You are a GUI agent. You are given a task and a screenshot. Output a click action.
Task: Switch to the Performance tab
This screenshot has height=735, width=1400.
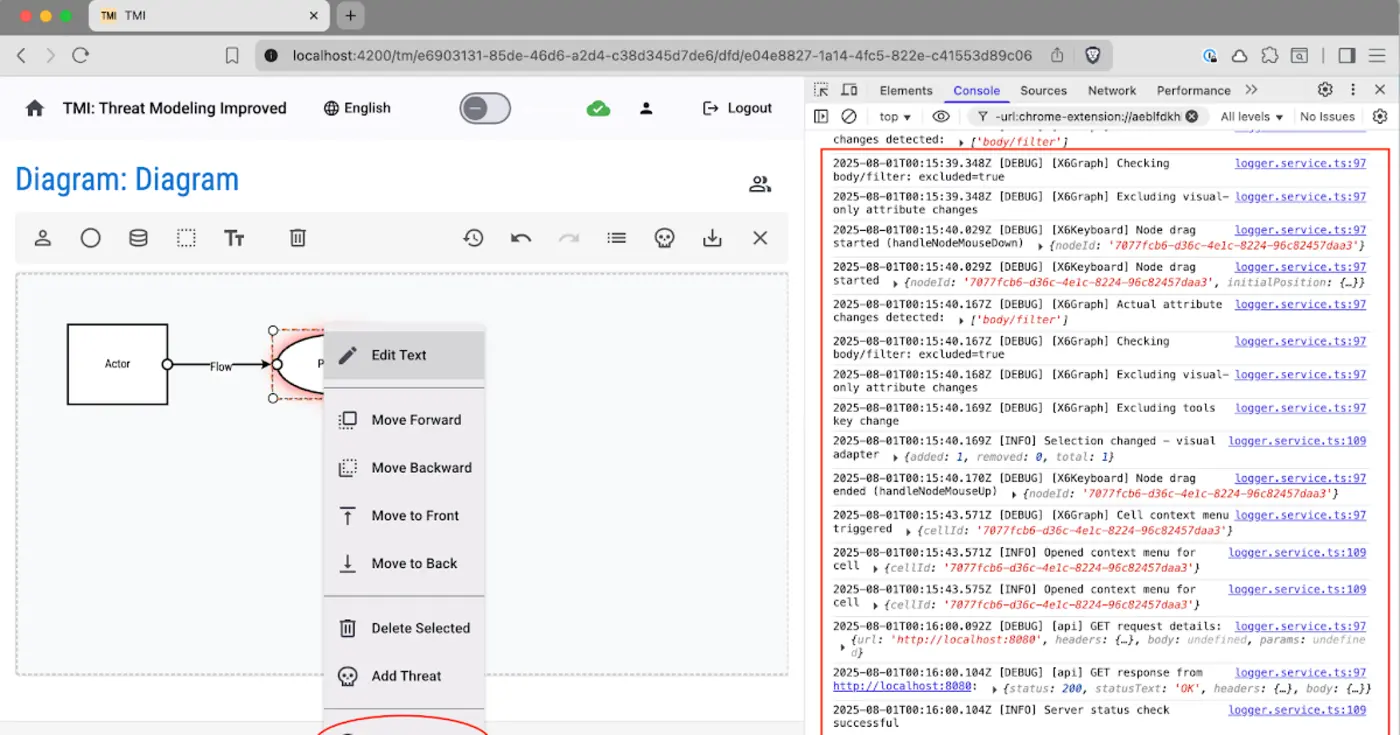[1194, 90]
